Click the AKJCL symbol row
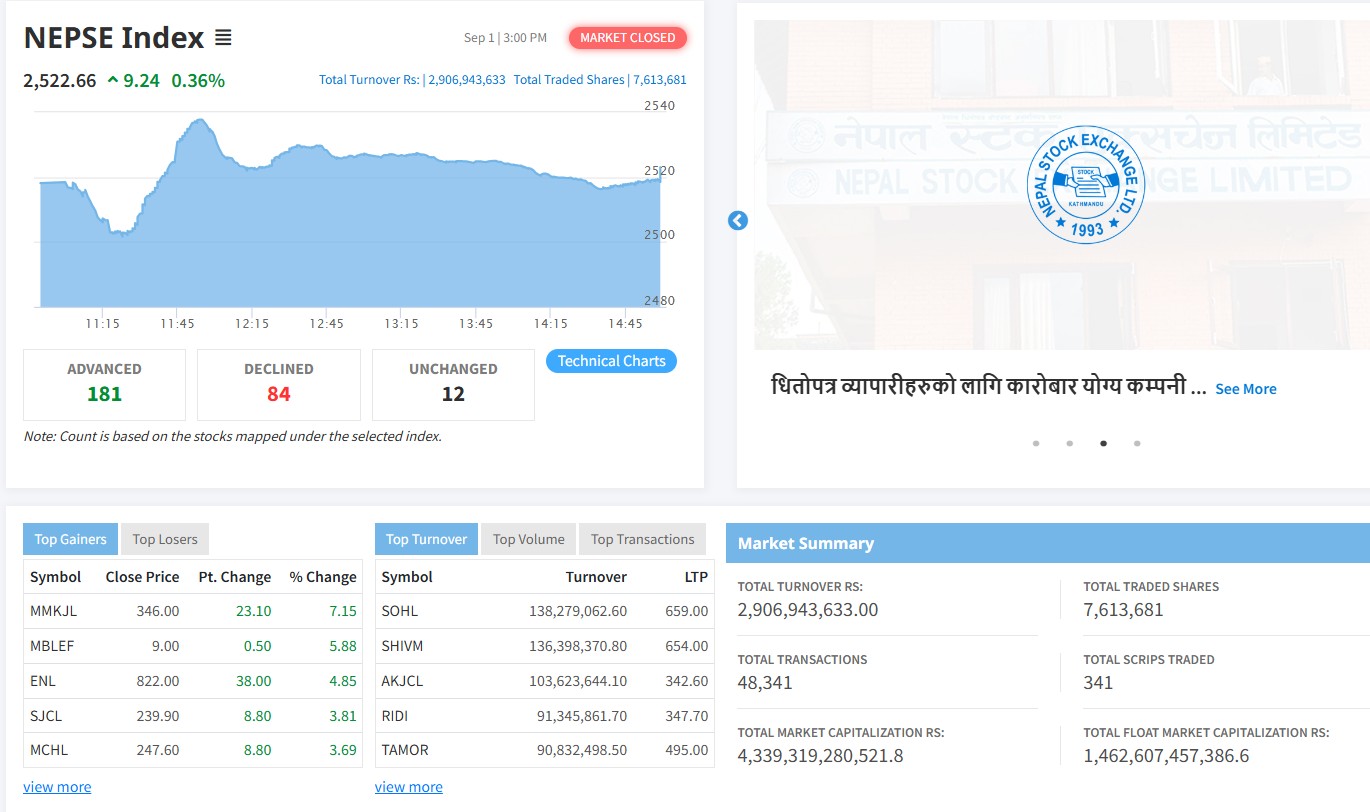Viewport: 1370px width, 812px height. [545, 681]
